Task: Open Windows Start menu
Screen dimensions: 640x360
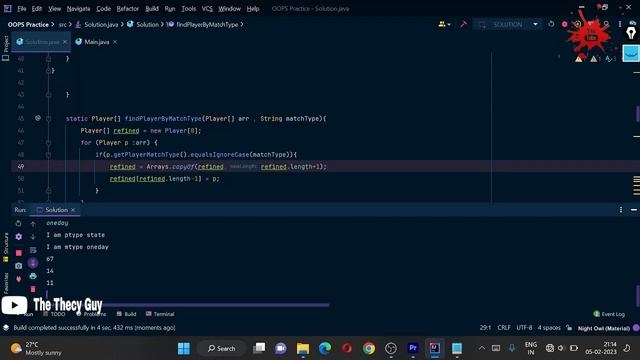Action: click(x=184, y=348)
